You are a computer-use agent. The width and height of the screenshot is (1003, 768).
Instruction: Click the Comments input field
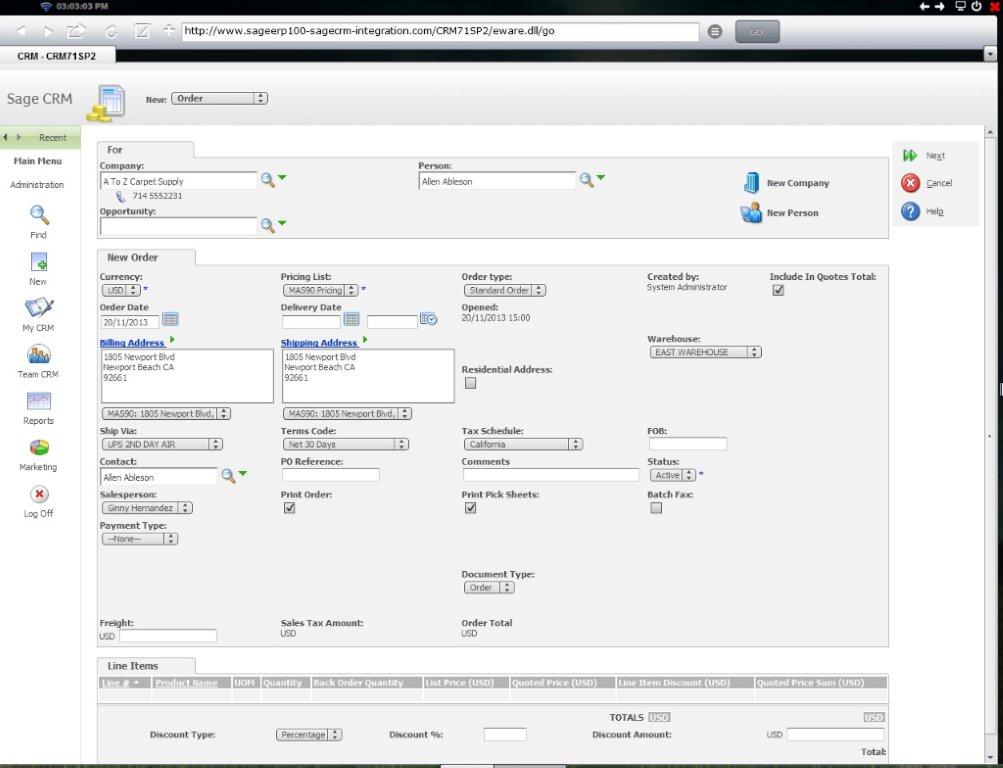[551, 475]
